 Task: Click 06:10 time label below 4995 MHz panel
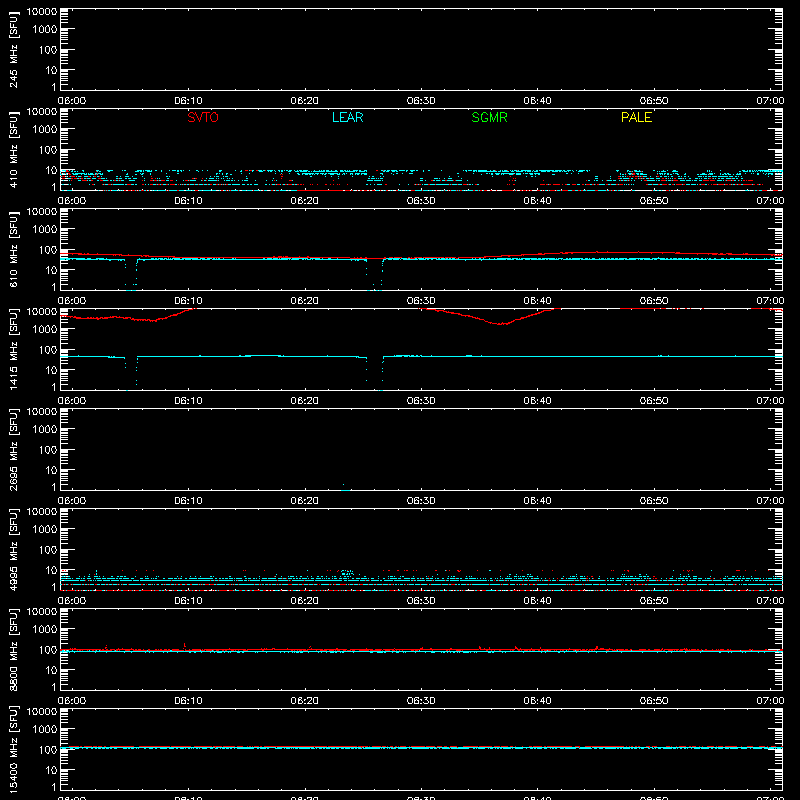pos(188,601)
